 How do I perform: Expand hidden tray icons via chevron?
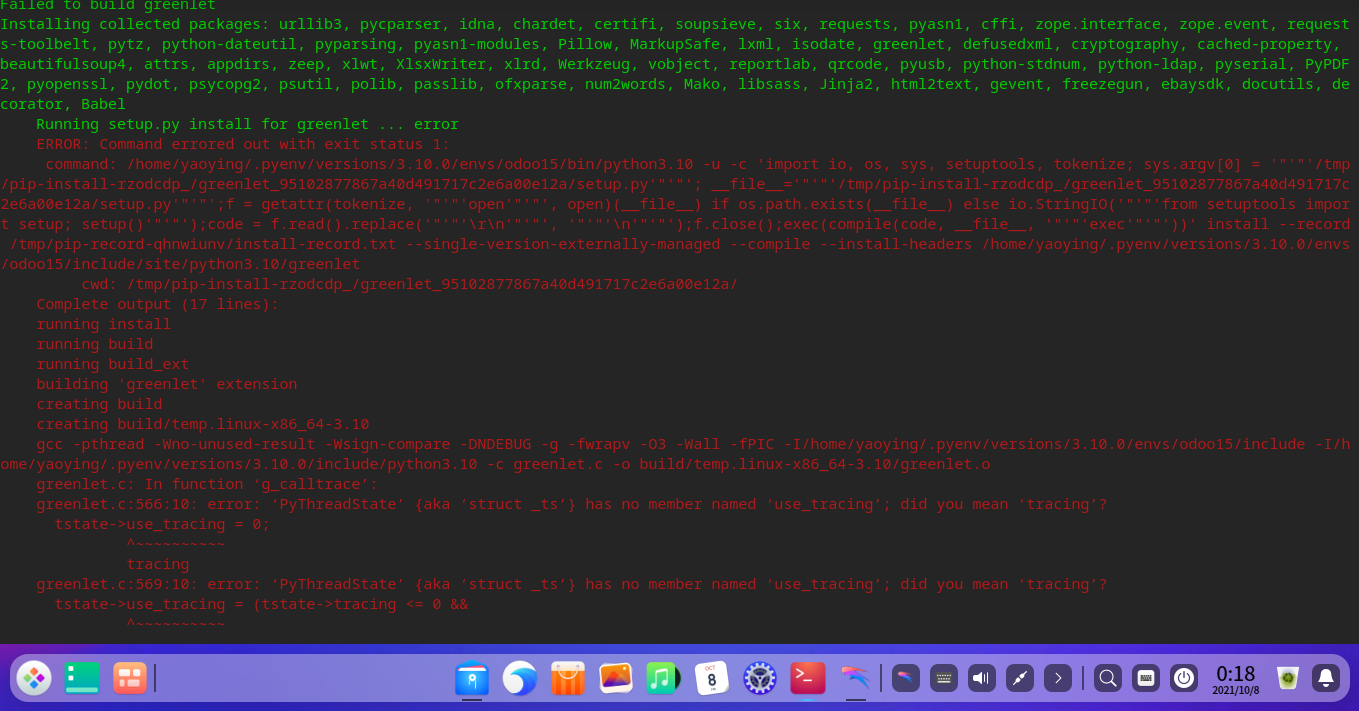point(1058,678)
